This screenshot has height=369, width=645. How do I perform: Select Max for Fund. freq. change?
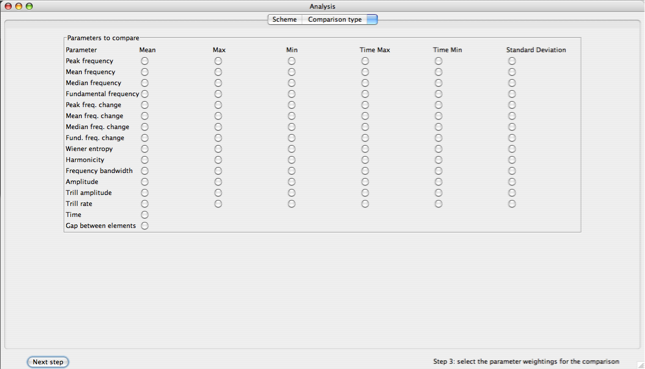[218, 138]
